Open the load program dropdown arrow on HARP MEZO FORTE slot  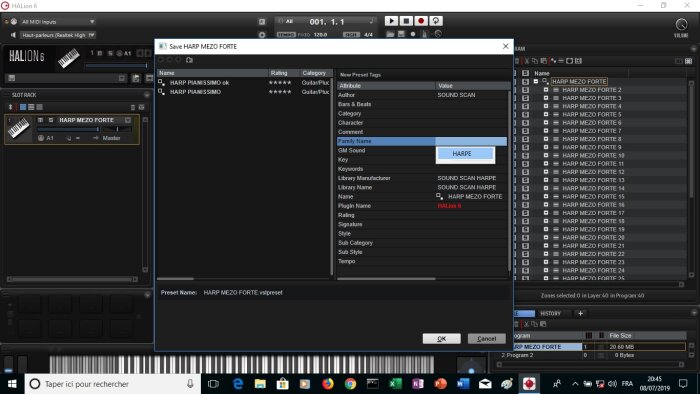point(128,120)
